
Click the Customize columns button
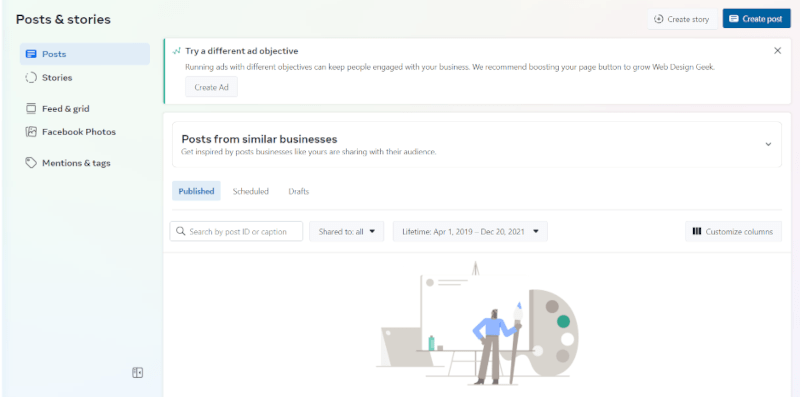[x=733, y=231]
